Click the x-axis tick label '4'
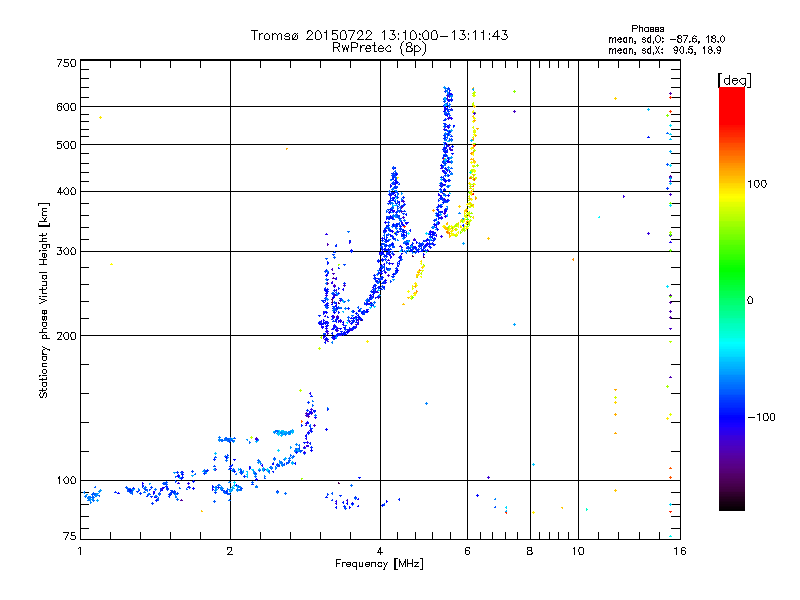The width and height of the screenshot is (800, 600). pos(380,551)
